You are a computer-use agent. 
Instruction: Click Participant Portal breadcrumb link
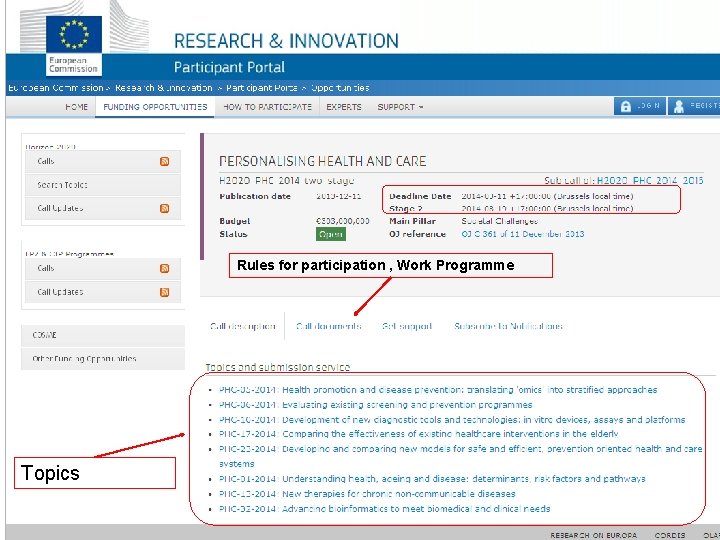click(262, 88)
